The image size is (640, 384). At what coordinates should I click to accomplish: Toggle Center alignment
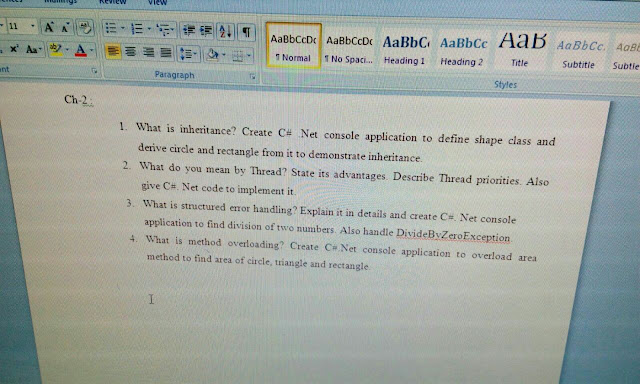click(131, 52)
